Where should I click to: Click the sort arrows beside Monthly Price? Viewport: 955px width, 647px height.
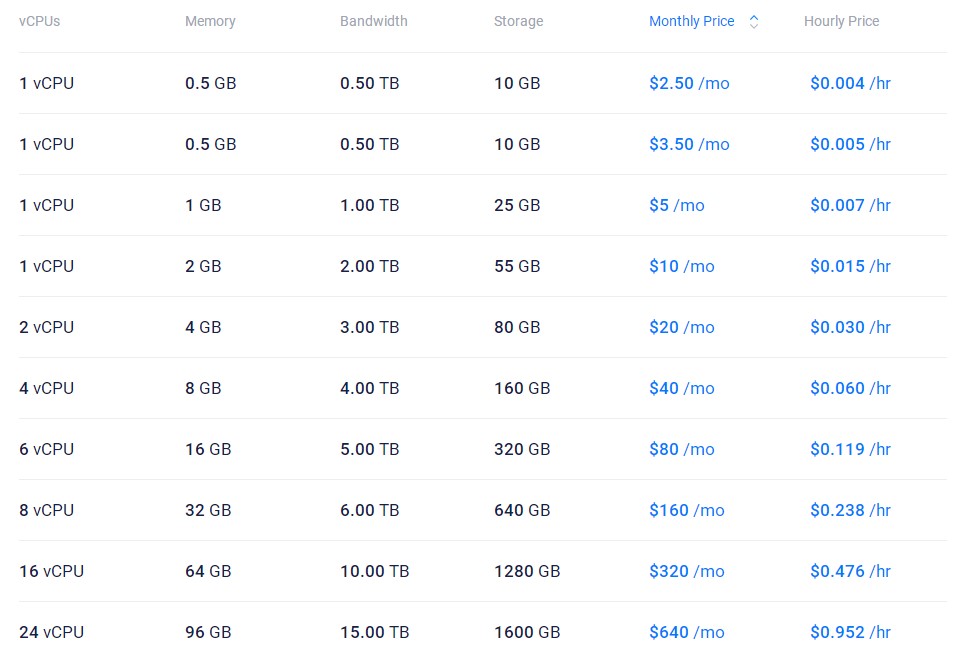[x=754, y=21]
